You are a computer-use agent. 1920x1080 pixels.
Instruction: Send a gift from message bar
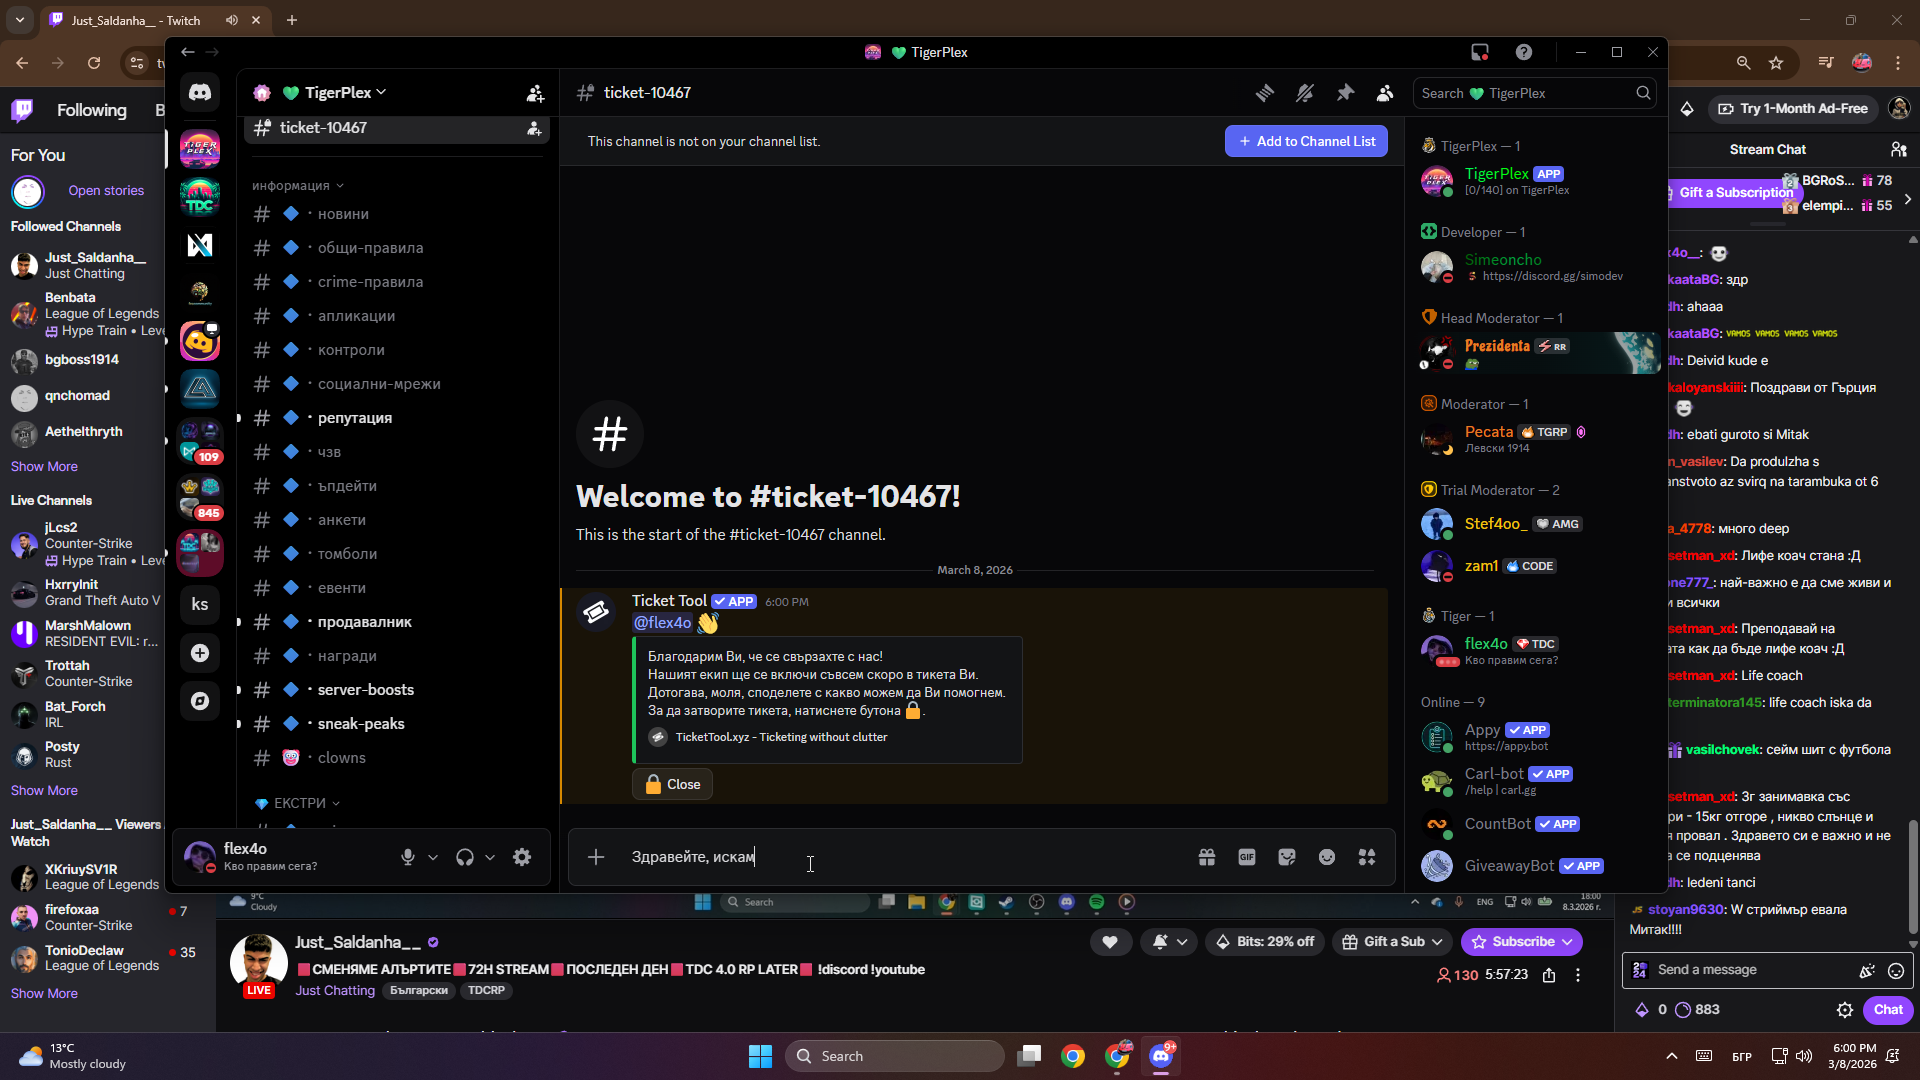(x=1207, y=857)
